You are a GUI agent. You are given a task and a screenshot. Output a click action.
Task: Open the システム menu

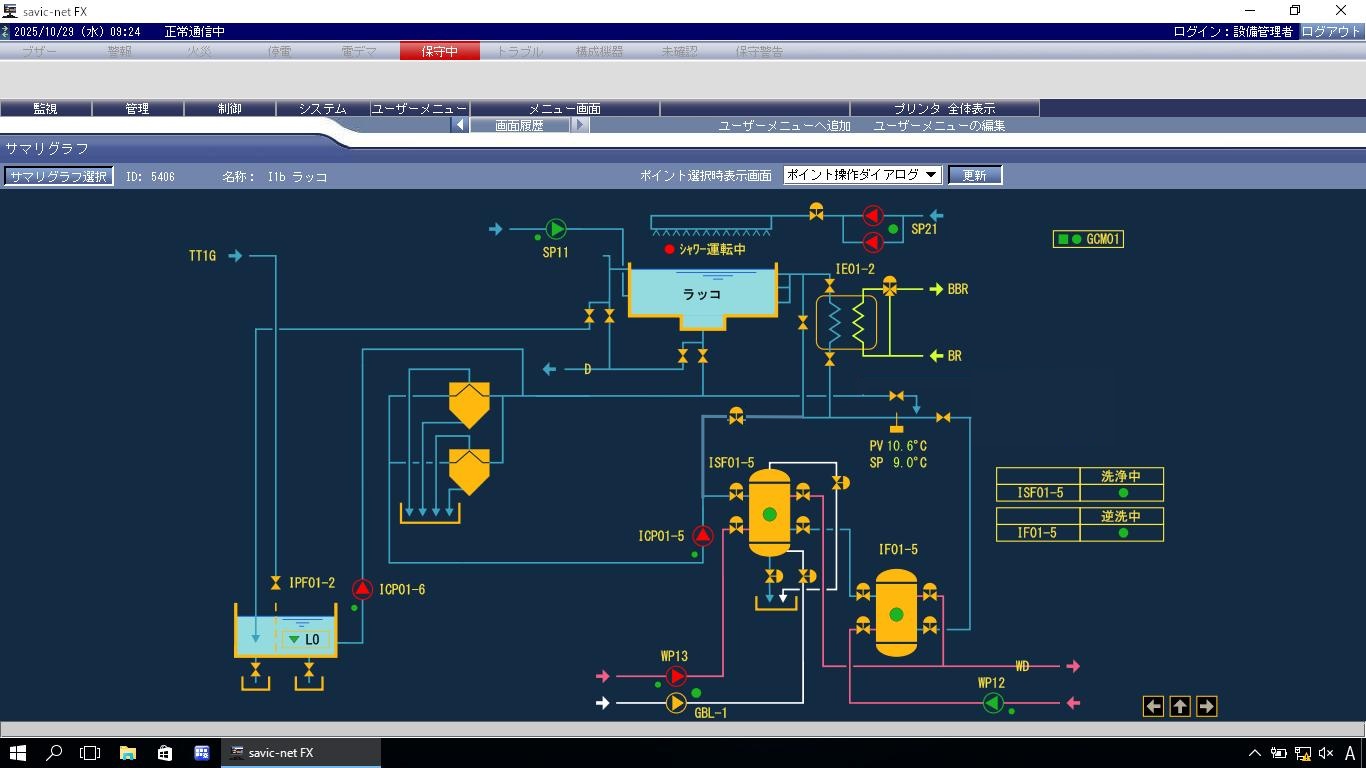322,108
